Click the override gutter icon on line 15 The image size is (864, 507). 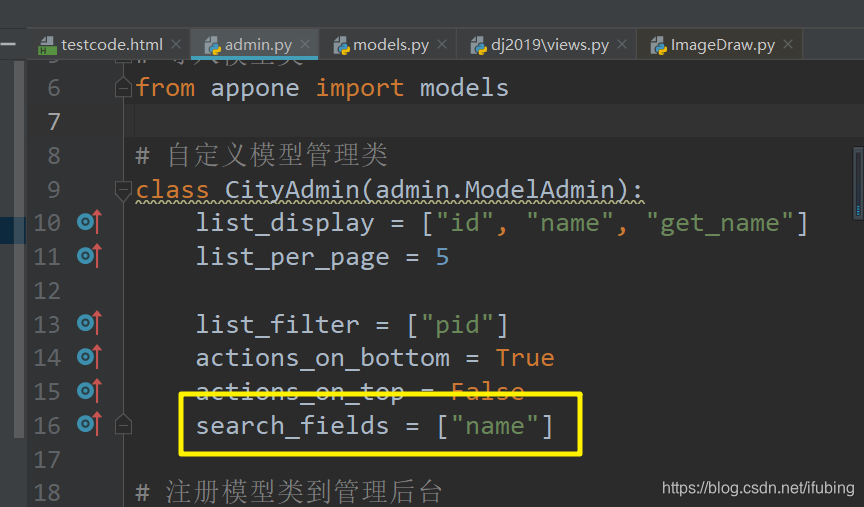(x=90, y=391)
